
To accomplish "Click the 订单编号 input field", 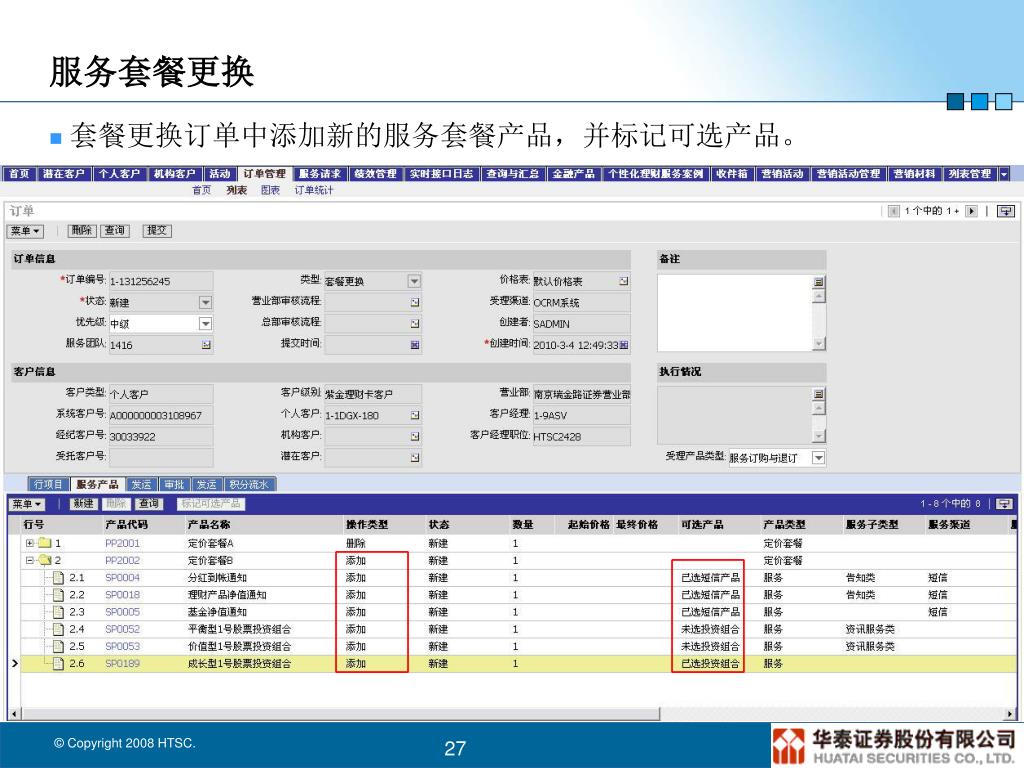I will (x=161, y=281).
